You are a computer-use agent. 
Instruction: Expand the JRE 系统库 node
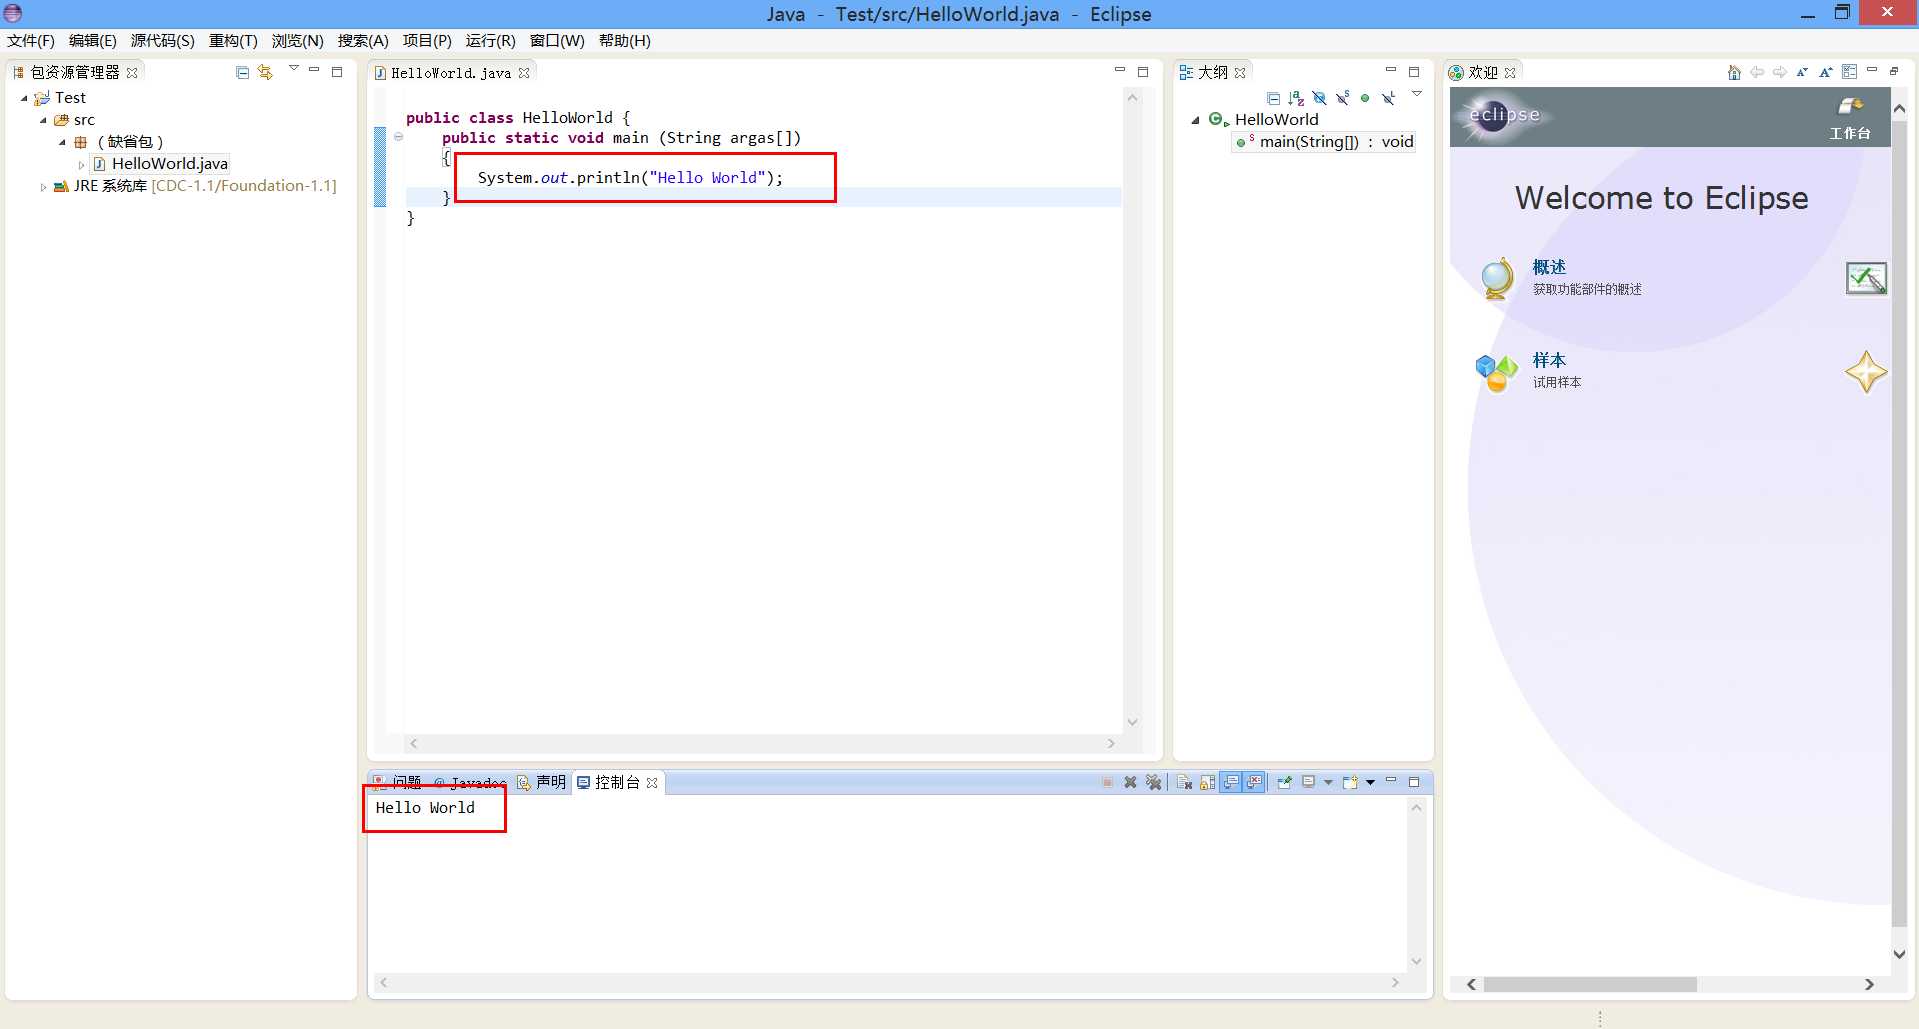[x=43, y=187]
